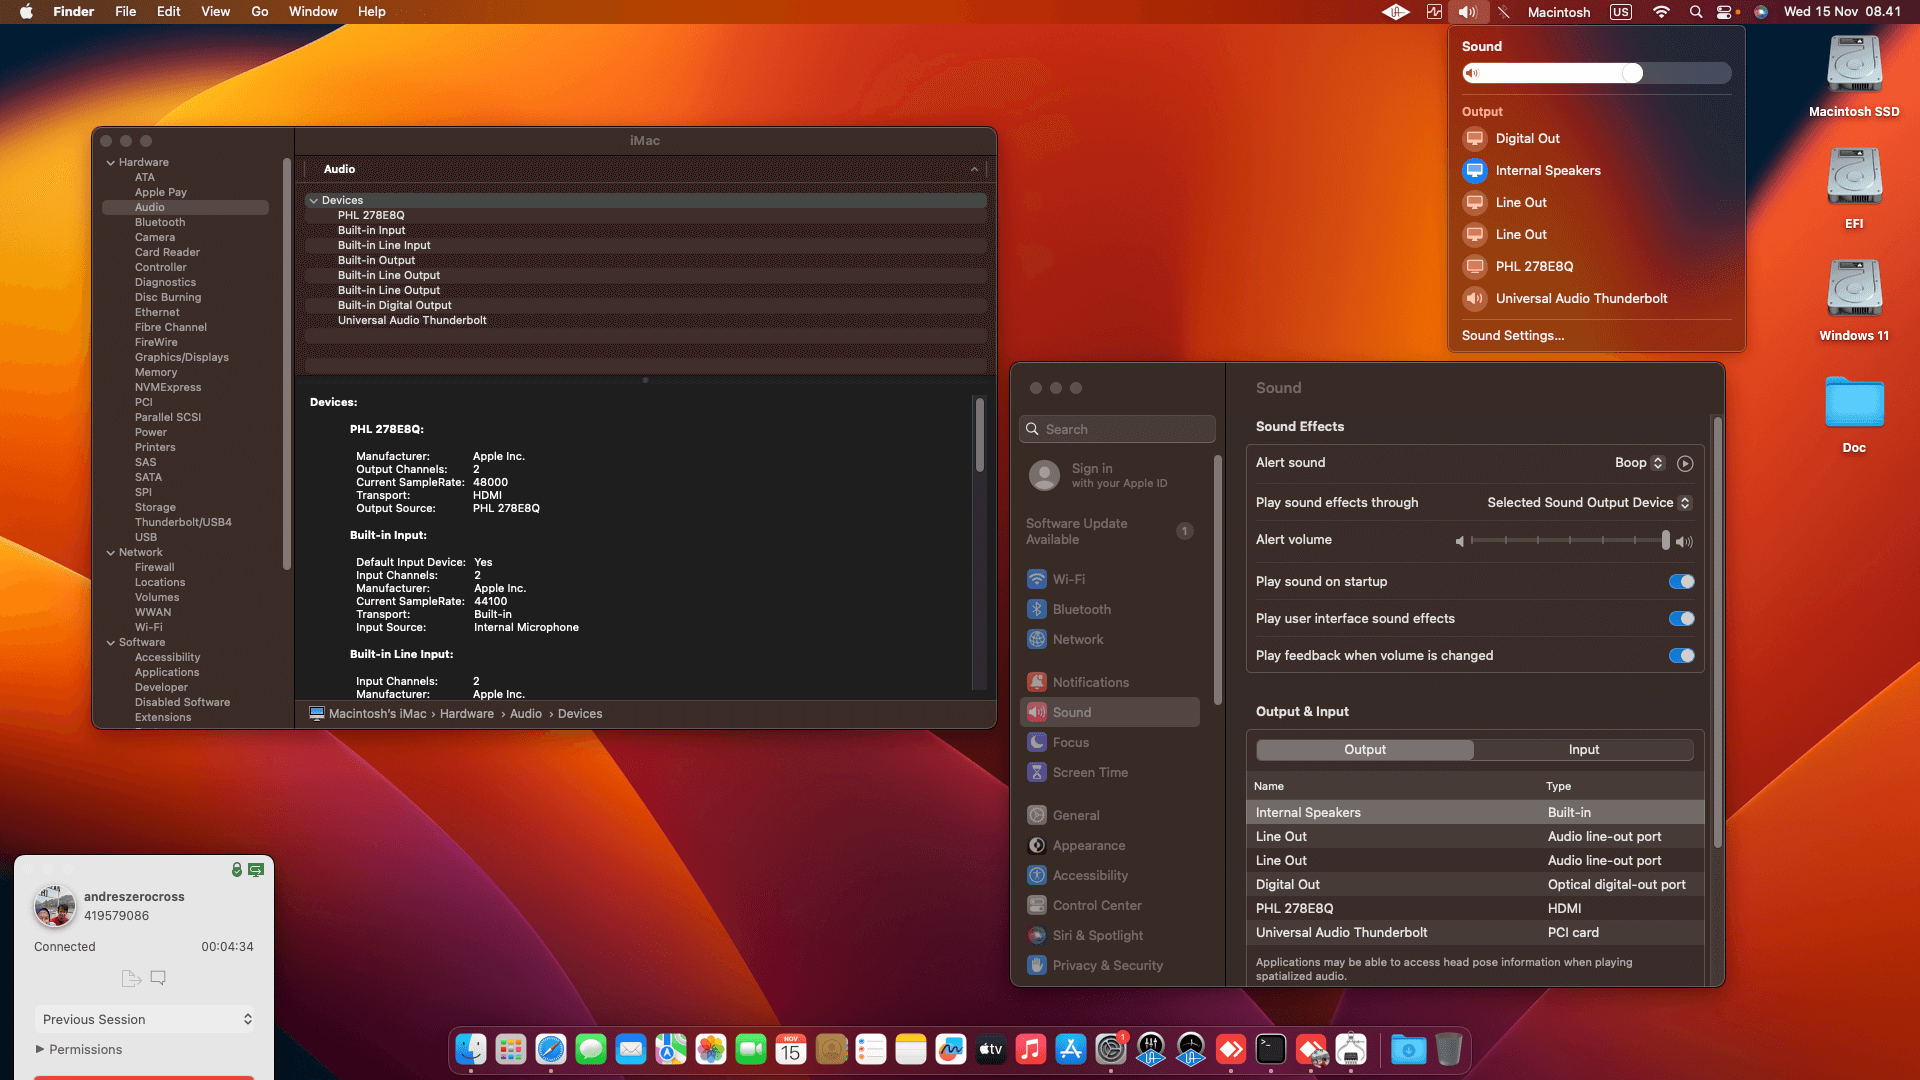
Task: Toggle Play sound on startup
Action: tap(1681, 582)
